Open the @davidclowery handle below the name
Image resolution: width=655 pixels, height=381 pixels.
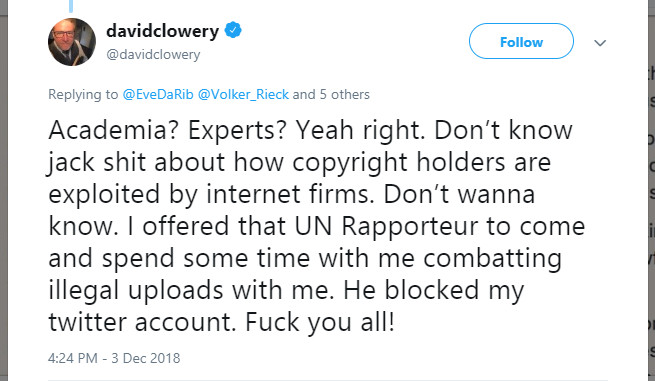[x=153, y=55]
